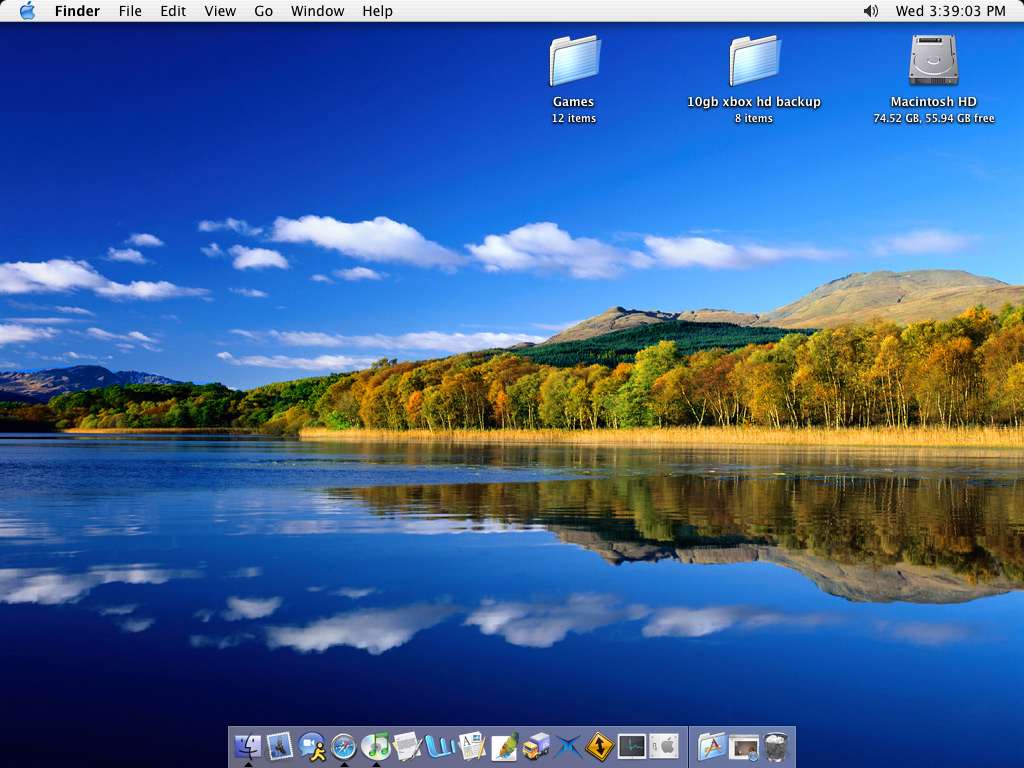1024x768 pixels.
Task: Open the Go menu
Action: click(263, 11)
